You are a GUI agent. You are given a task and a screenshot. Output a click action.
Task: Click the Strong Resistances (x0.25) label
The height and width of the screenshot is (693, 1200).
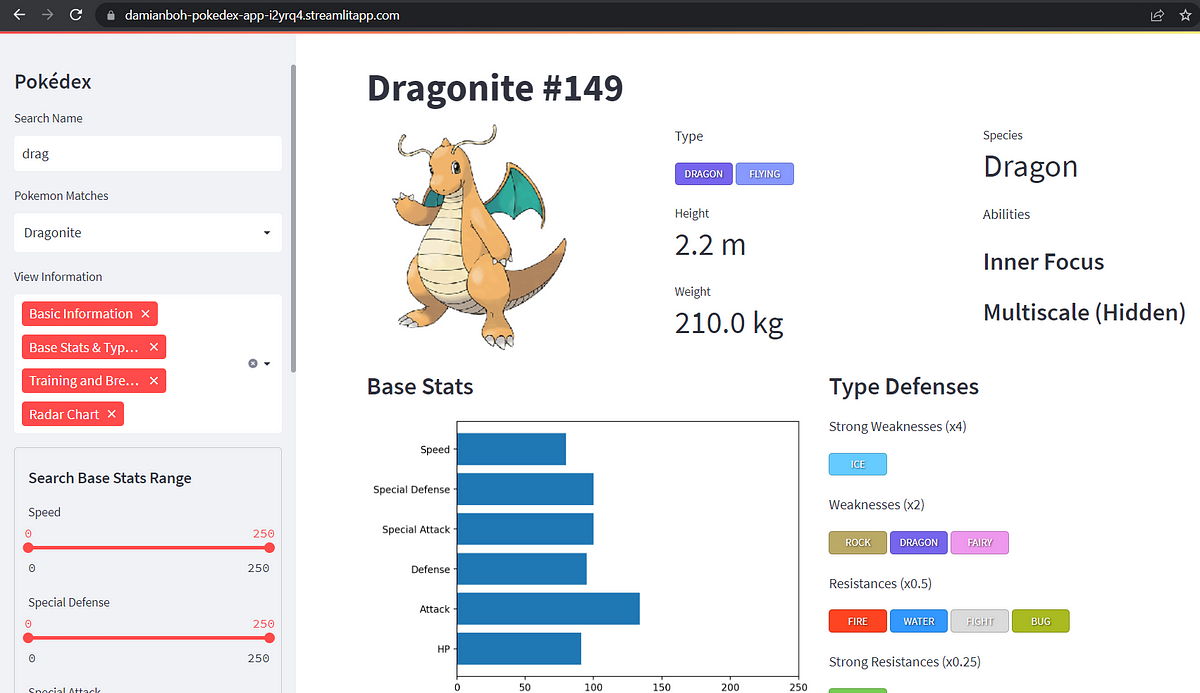[904, 662]
